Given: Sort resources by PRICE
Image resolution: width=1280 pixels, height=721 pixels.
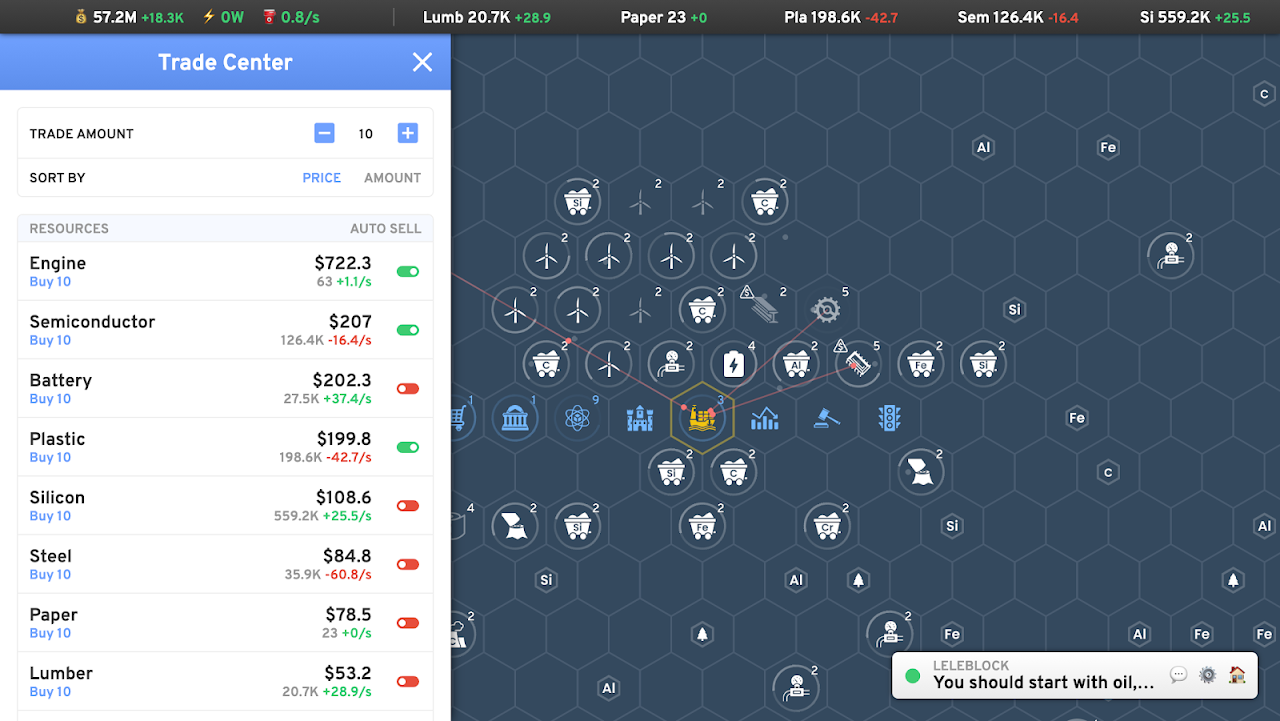Looking at the screenshot, I should tap(322, 178).
